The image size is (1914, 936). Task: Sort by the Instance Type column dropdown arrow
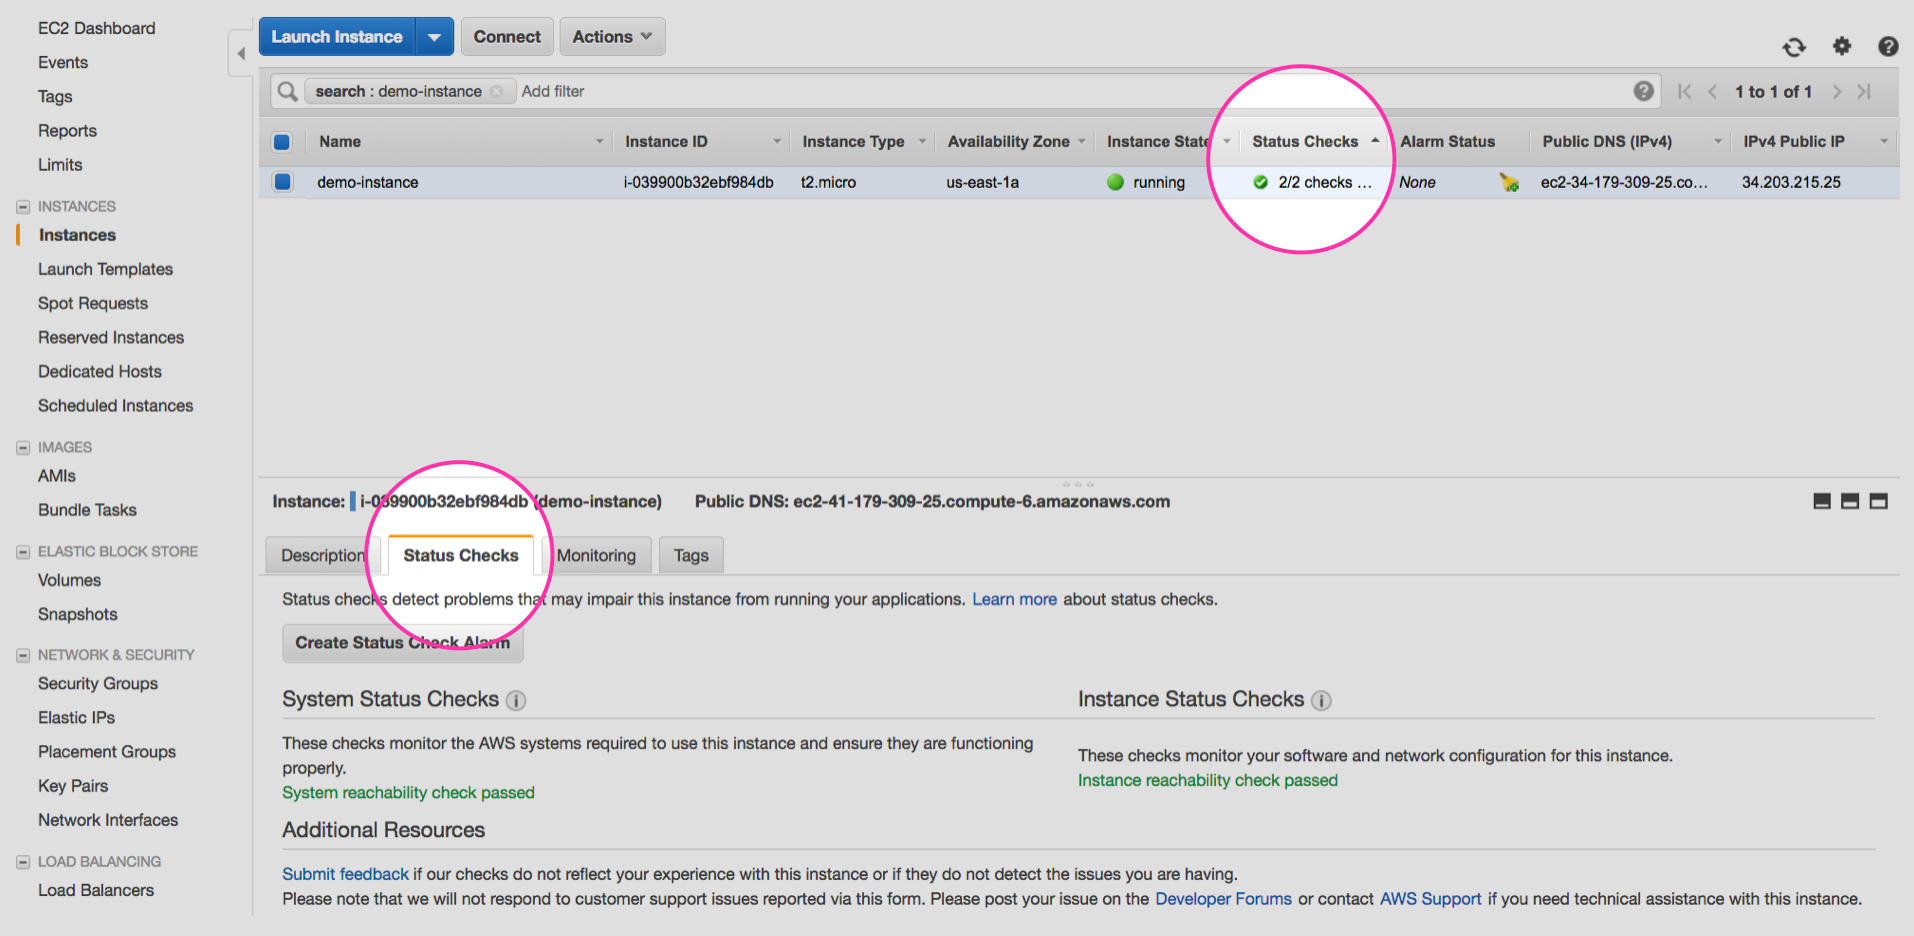coord(921,141)
